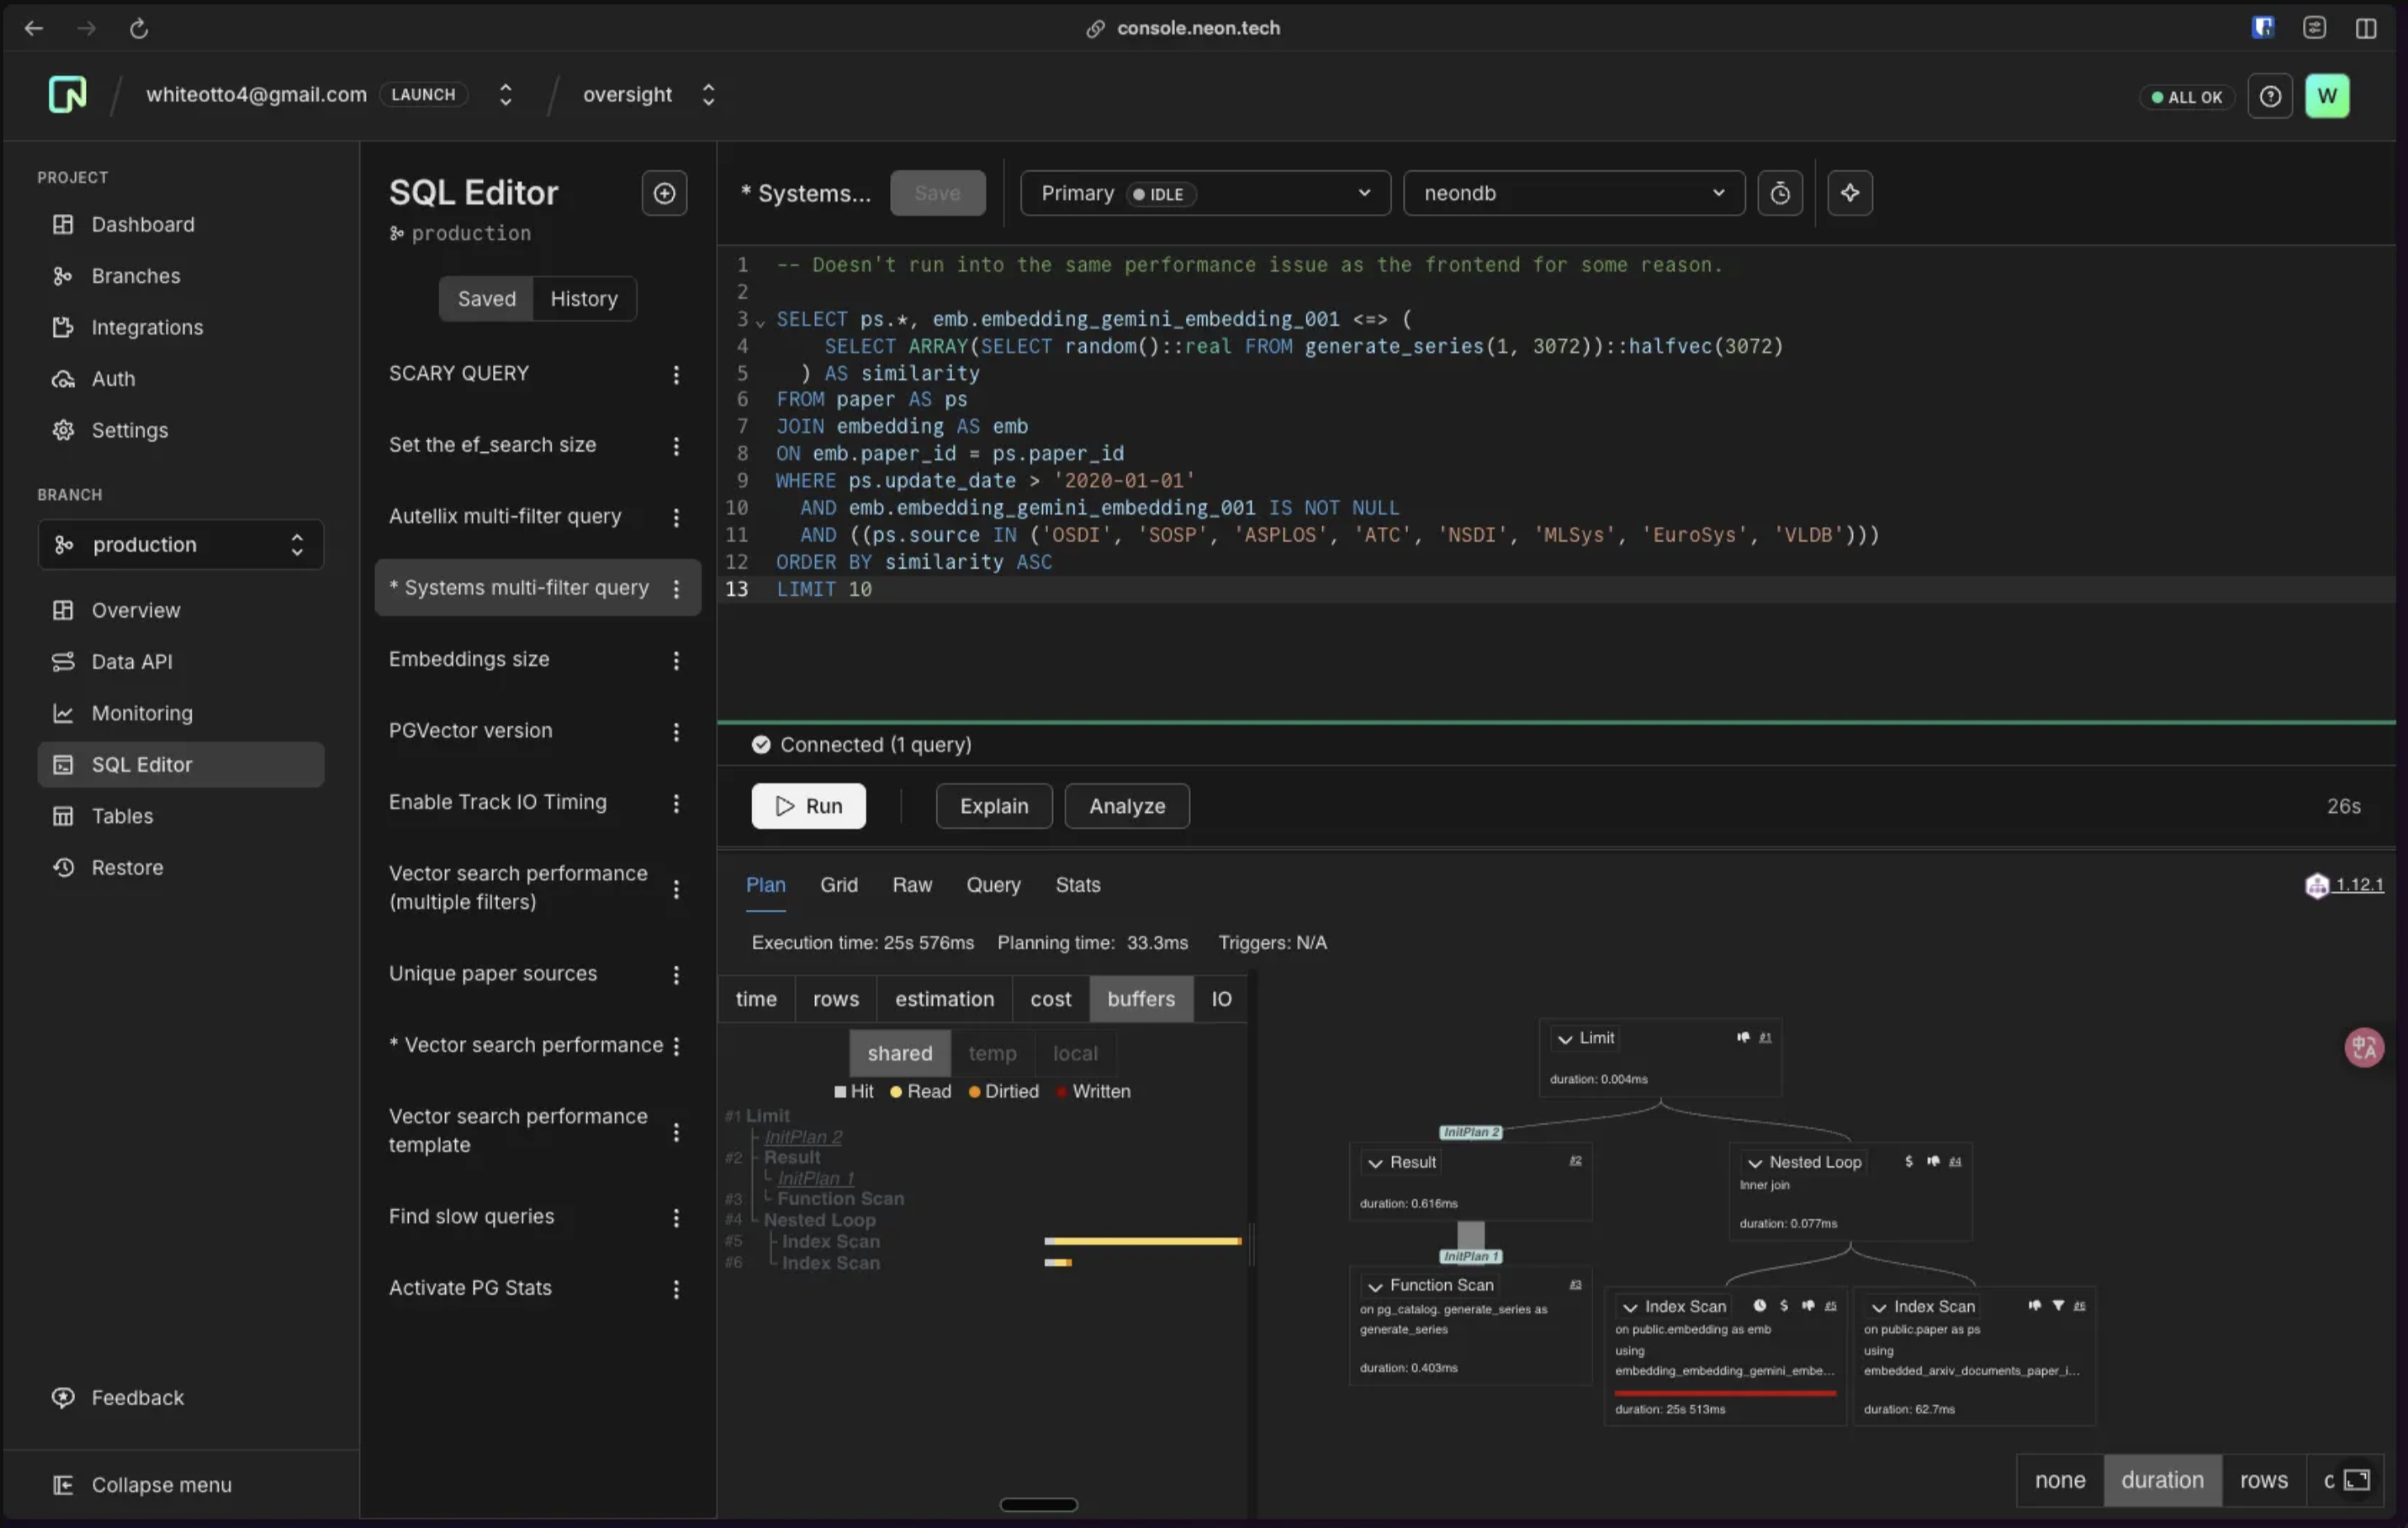Open SCARY QUERY options menu icon
2408x1528 pixels.
[x=676, y=374]
